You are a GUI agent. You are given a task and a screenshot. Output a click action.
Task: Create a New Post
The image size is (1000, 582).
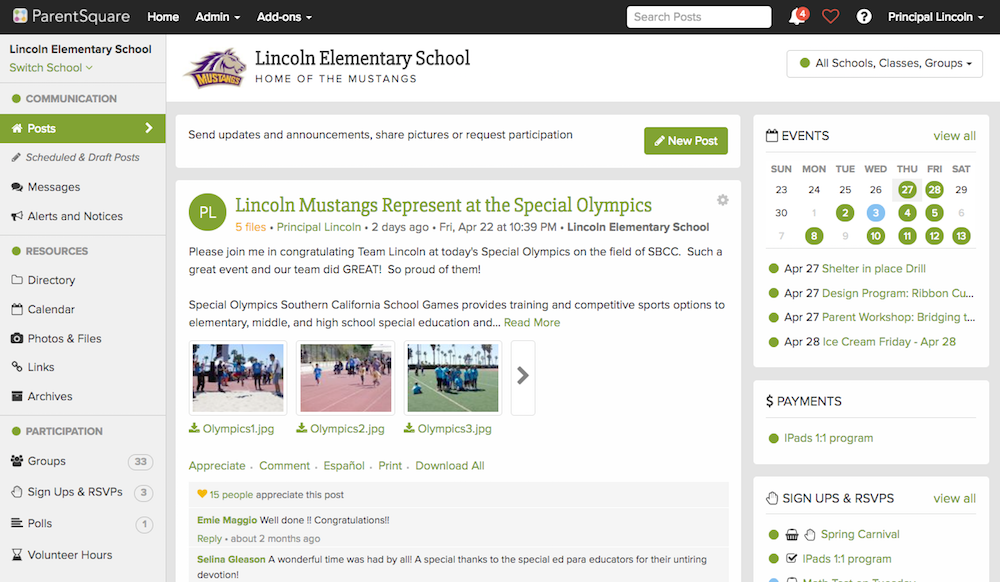coord(686,141)
